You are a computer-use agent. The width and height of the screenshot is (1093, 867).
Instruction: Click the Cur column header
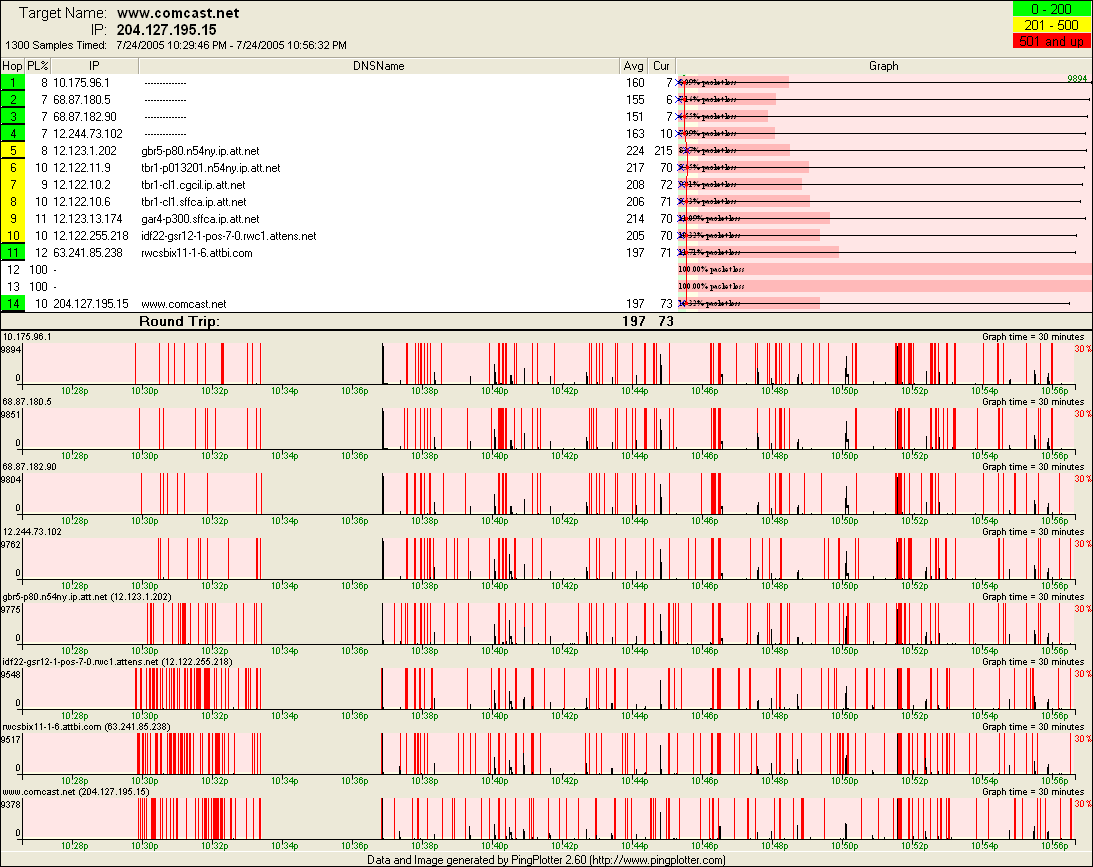tap(662, 66)
